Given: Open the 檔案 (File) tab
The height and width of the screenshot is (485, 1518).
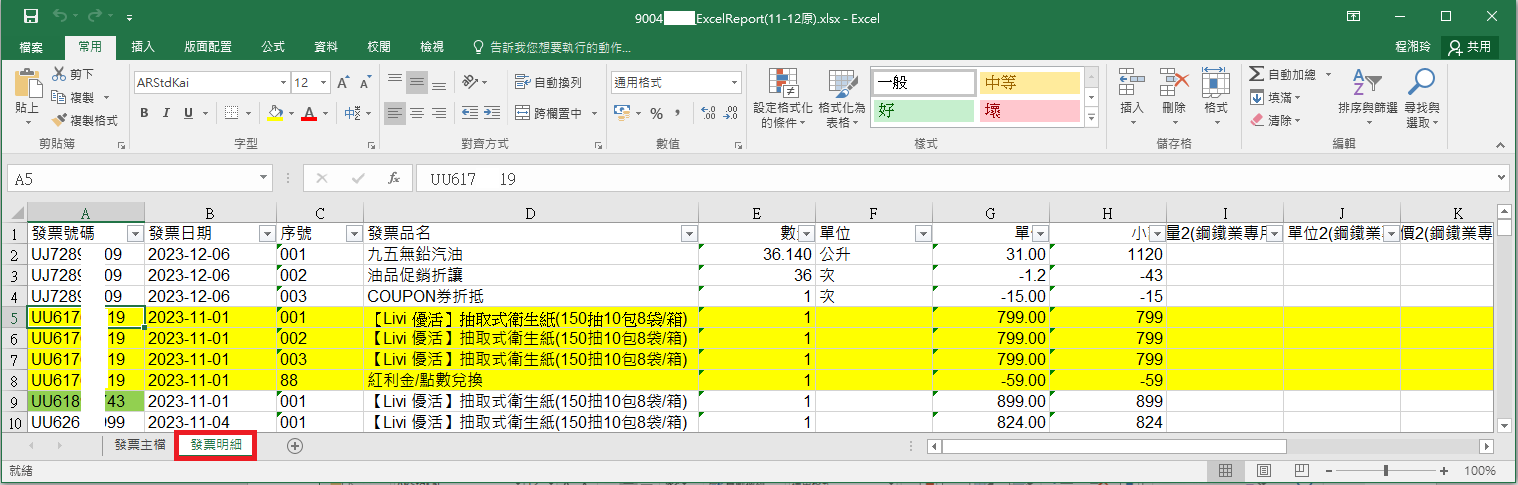Looking at the screenshot, I should [30, 47].
